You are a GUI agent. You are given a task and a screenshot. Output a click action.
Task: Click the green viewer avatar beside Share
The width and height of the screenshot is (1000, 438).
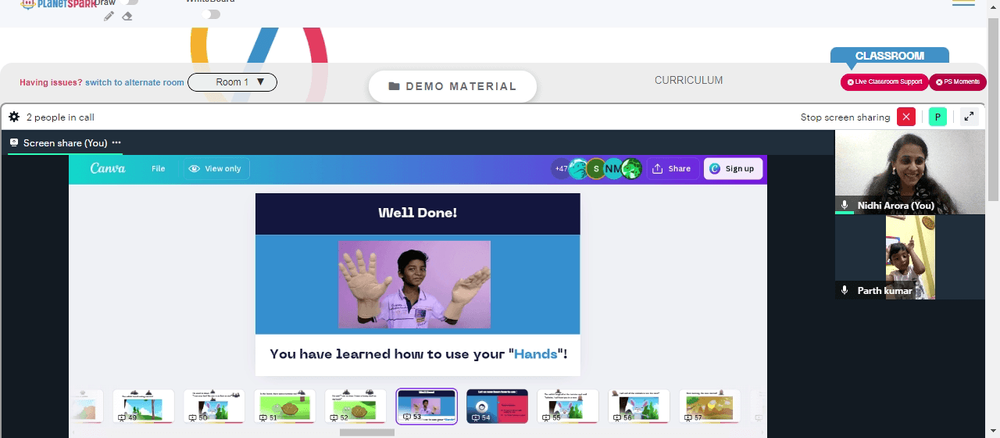click(631, 168)
